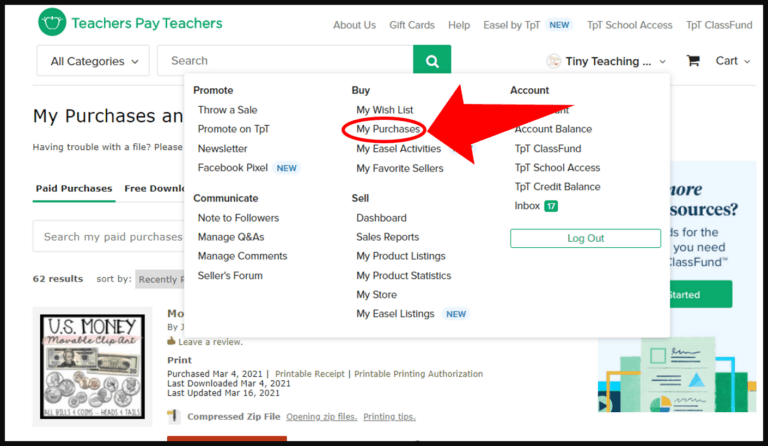Click TpT School Access in the top navigation
The width and height of the screenshot is (768, 446).
(x=629, y=25)
